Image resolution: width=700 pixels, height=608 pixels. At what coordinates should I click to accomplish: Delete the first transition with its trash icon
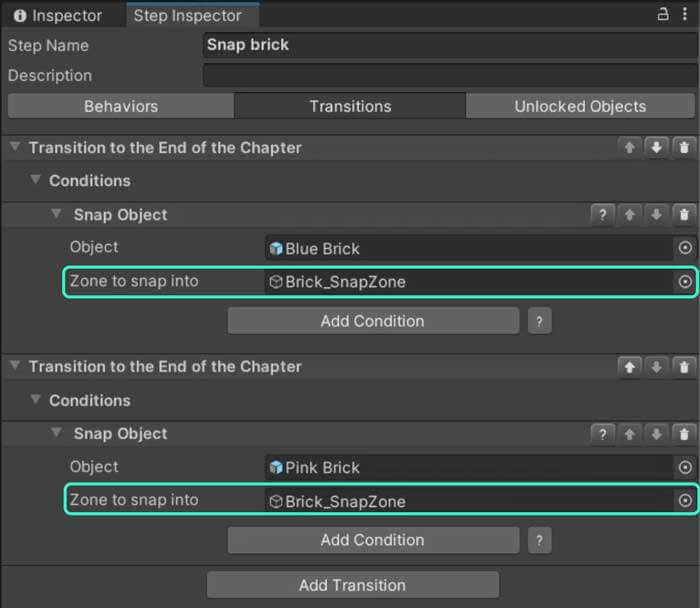coord(684,148)
